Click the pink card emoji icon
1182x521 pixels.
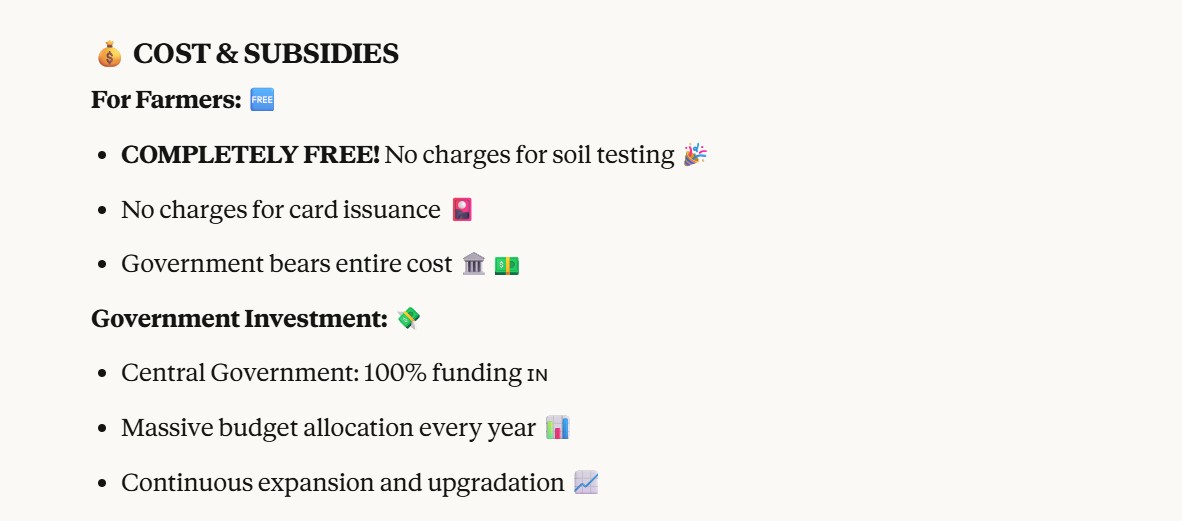pyautogui.click(x=461, y=210)
